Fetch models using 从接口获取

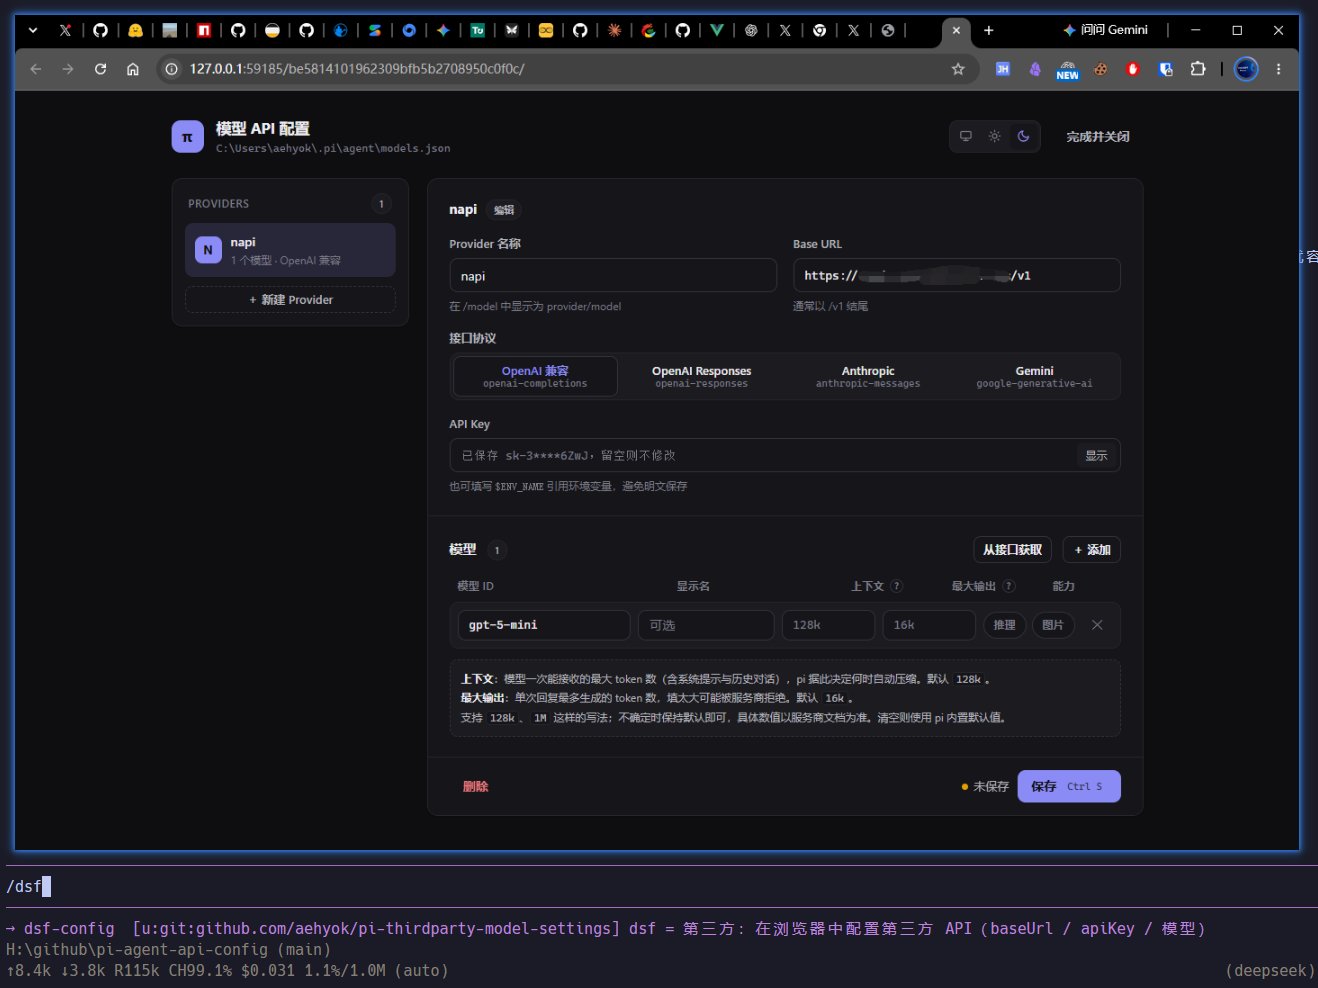coord(1012,550)
